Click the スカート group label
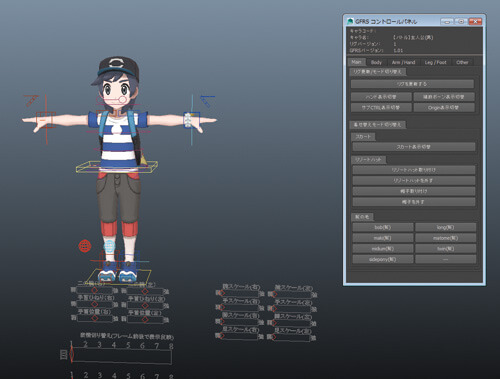This screenshot has height=379, width=500. [x=363, y=137]
